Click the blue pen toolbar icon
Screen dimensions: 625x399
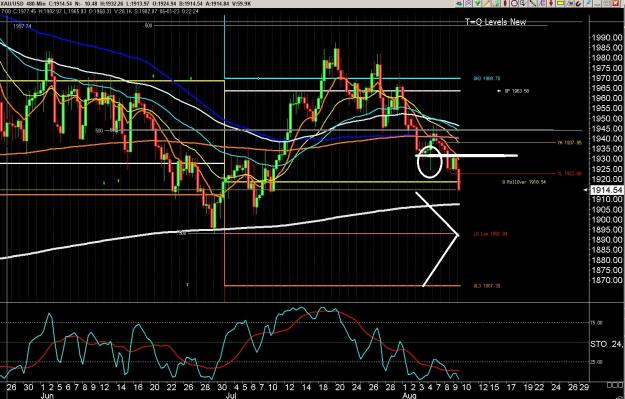(x=570, y=4)
